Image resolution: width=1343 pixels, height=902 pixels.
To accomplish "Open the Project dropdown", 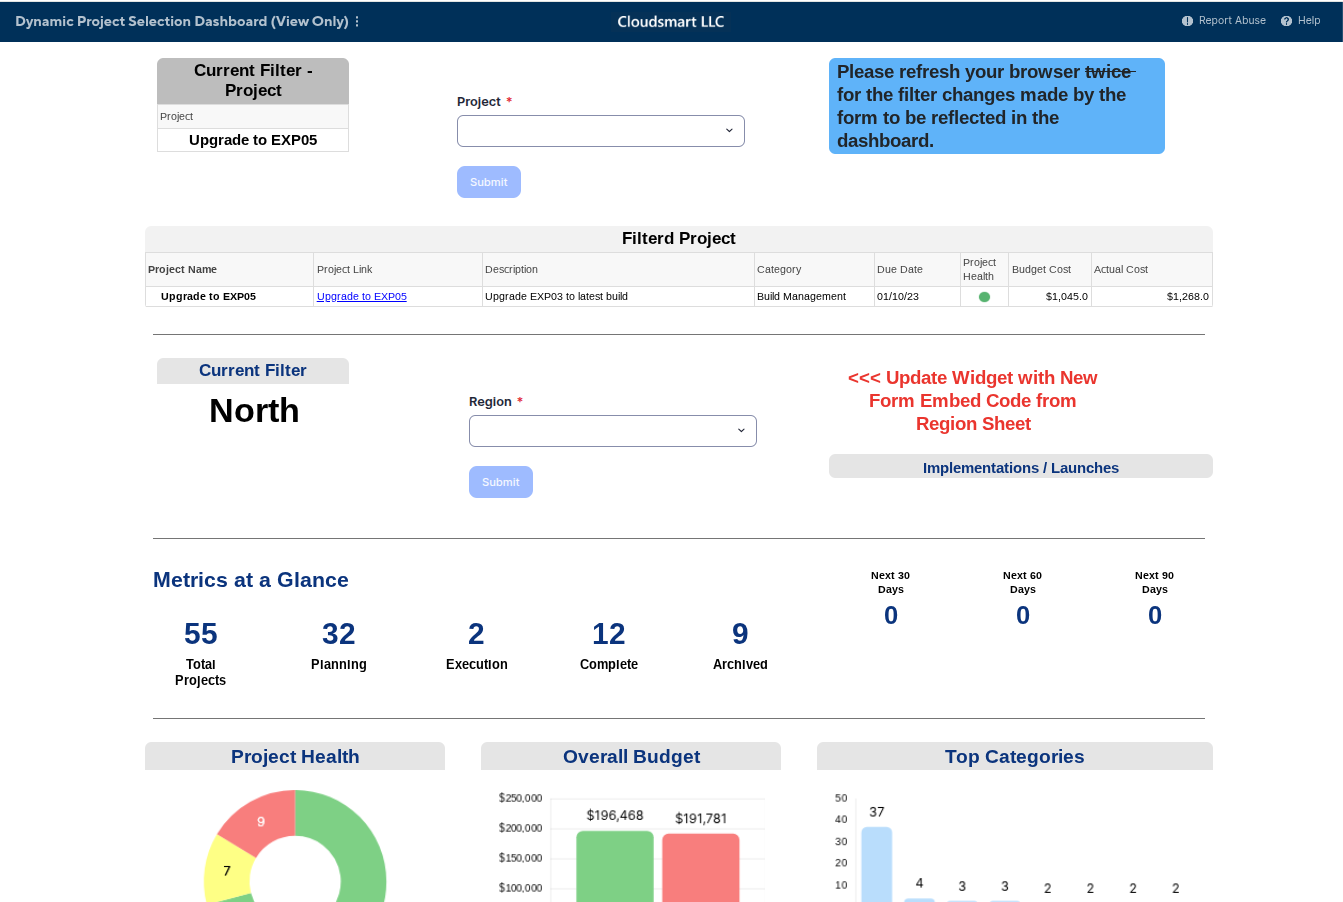I will click(601, 131).
